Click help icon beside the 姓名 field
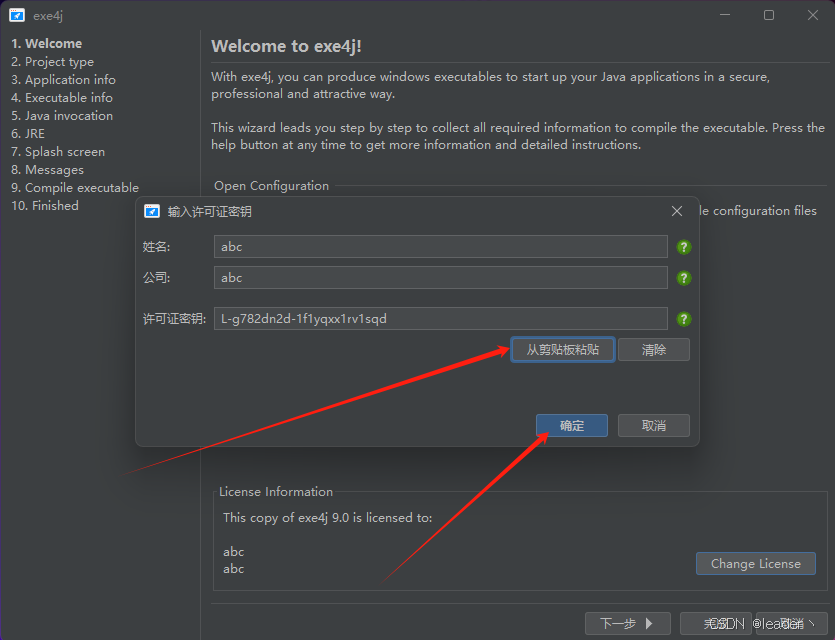Viewport: 835px width, 640px height. [x=684, y=247]
